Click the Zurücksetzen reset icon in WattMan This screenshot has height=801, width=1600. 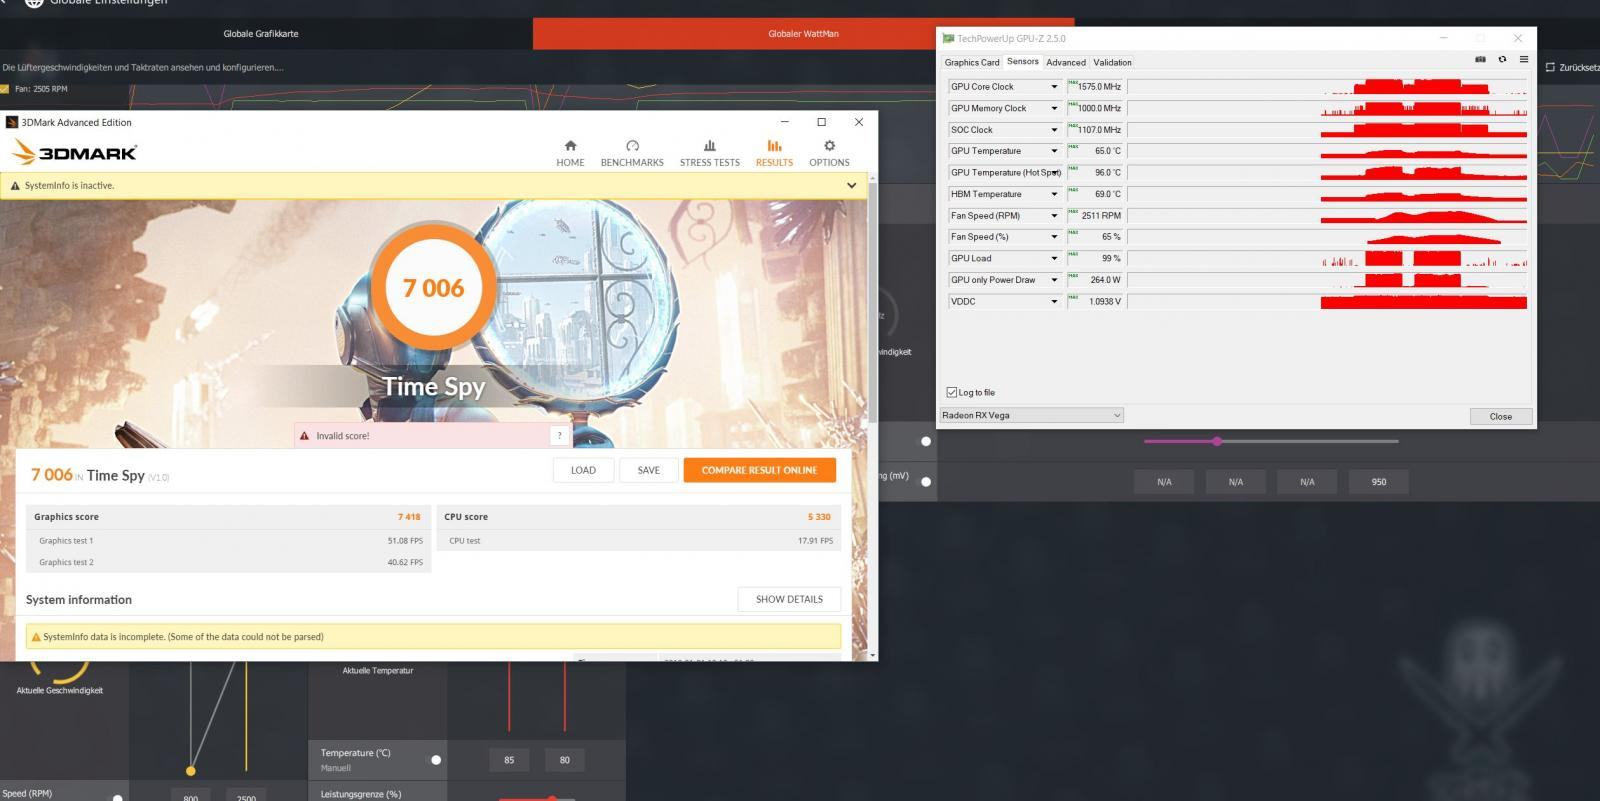[x=1550, y=67]
